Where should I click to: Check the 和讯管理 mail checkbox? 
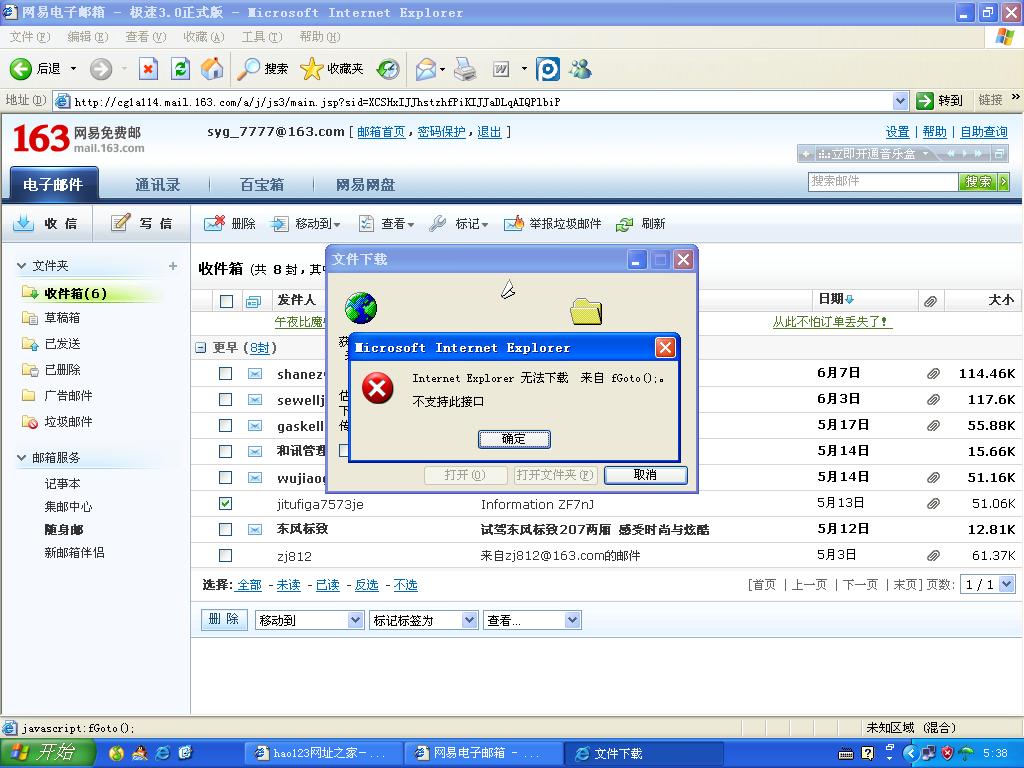(x=225, y=451)
